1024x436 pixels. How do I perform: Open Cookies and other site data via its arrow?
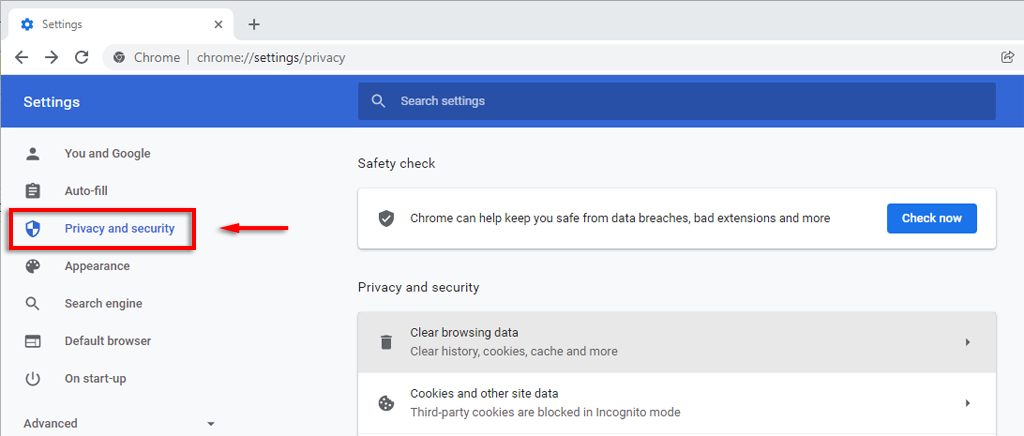967,403
